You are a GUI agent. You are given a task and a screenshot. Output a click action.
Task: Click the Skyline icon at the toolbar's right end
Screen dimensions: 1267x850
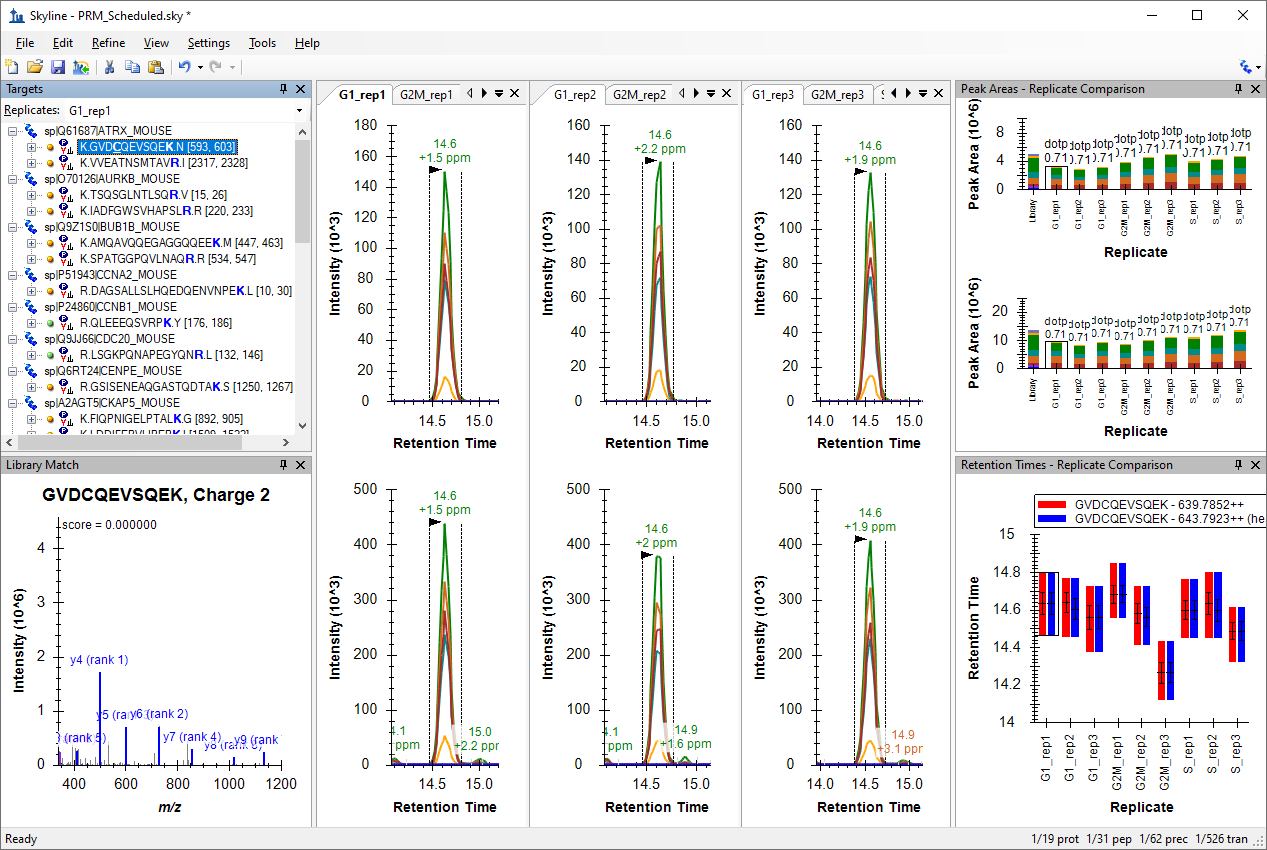[1247, 67]
